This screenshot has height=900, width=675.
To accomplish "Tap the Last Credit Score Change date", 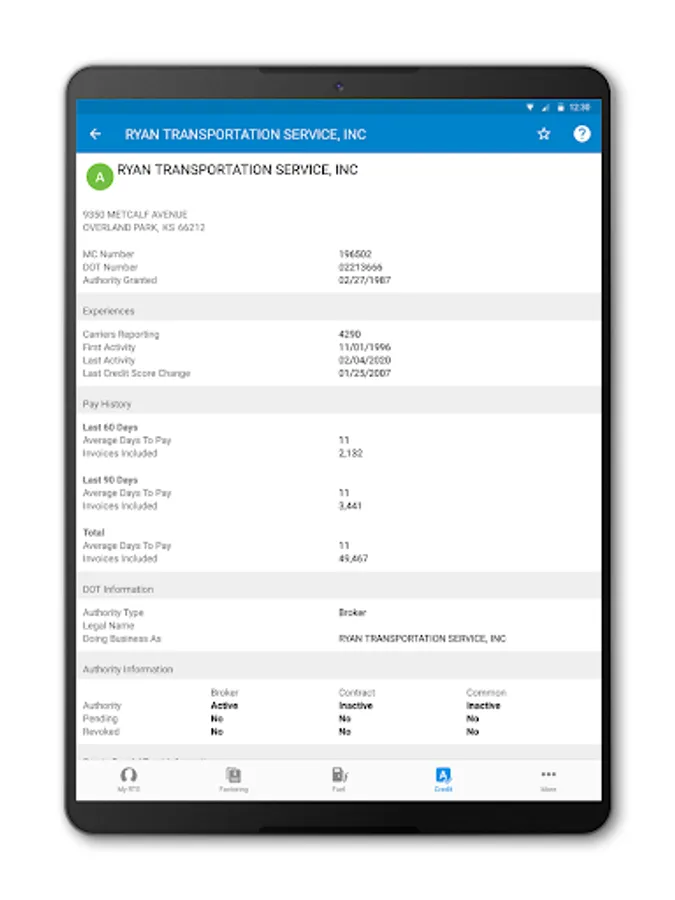I will (x=364, y=373).
